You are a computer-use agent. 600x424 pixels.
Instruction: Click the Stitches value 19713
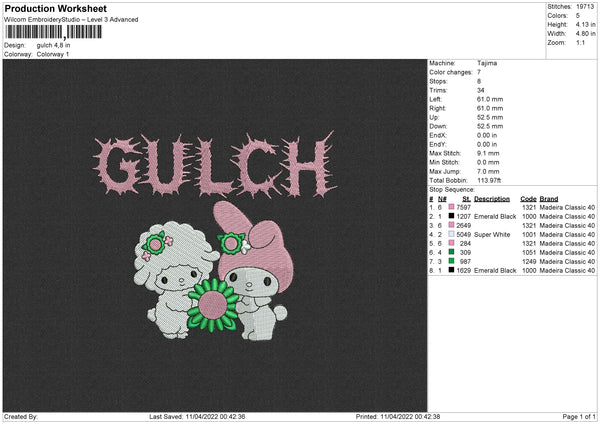(x=585, y=7)
